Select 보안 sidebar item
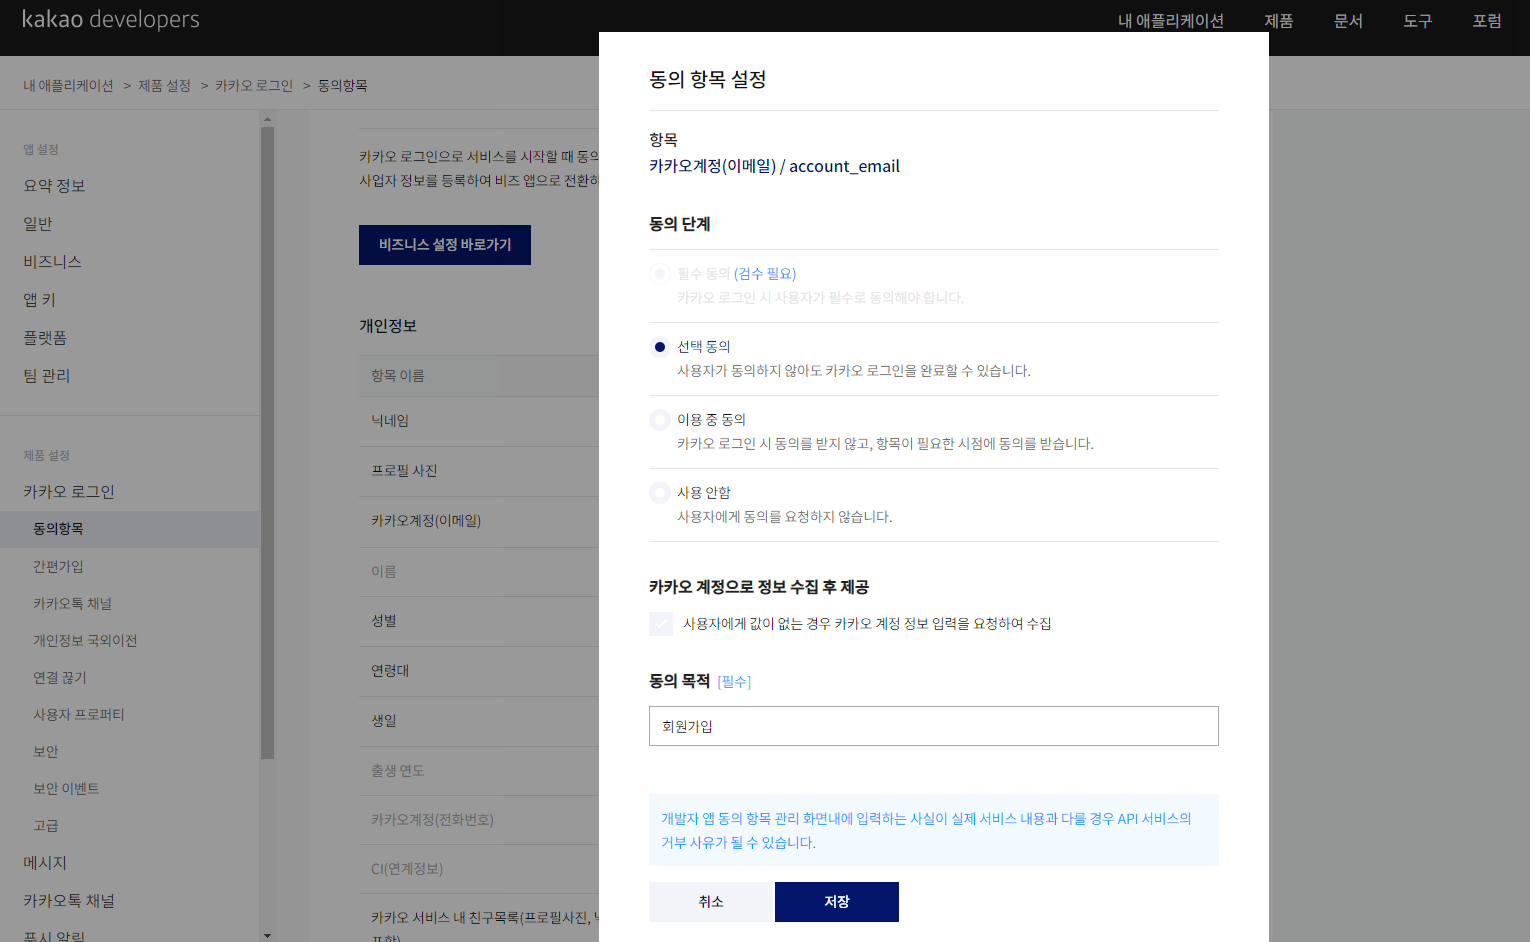The image size is (1530, 942). point(46,752)
